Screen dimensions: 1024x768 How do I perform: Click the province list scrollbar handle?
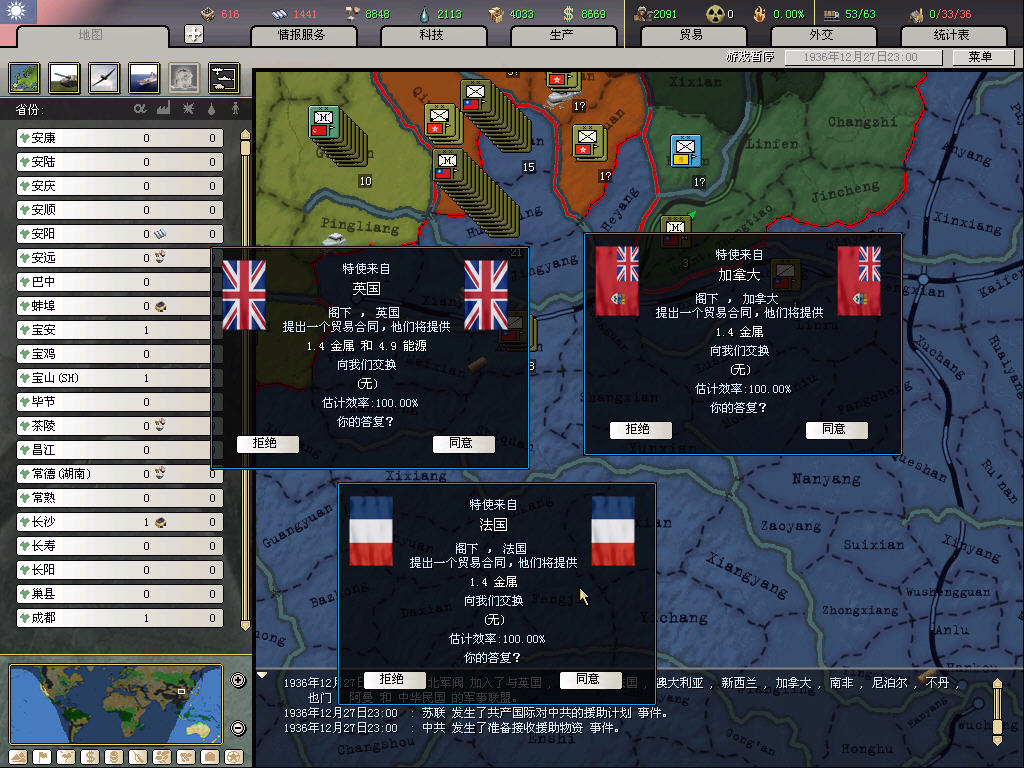pyautogui.click(x=246, y=146)
